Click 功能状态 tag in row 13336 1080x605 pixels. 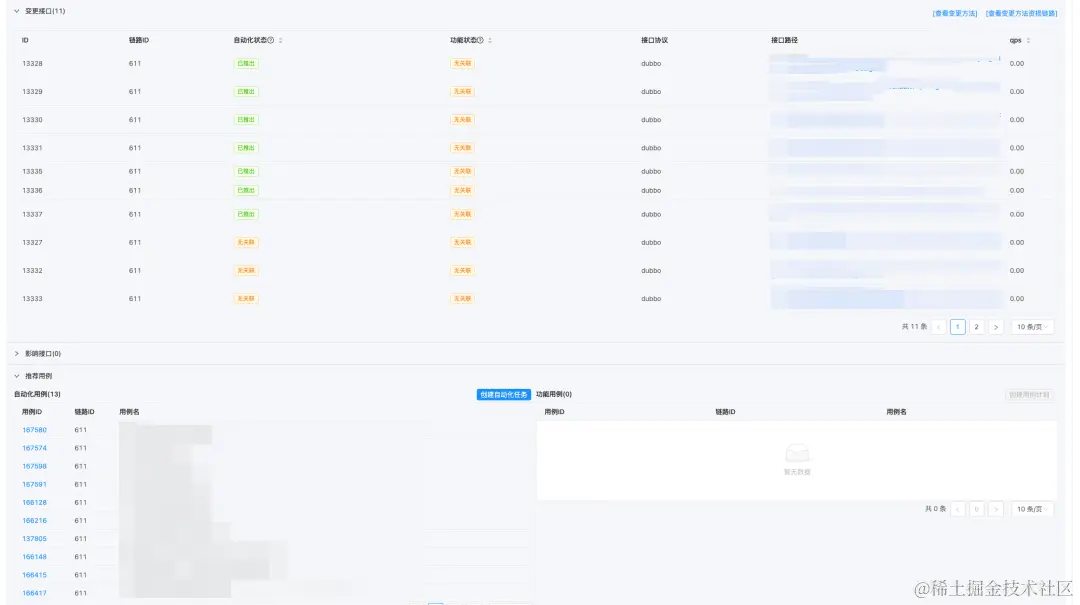[462, 191]
